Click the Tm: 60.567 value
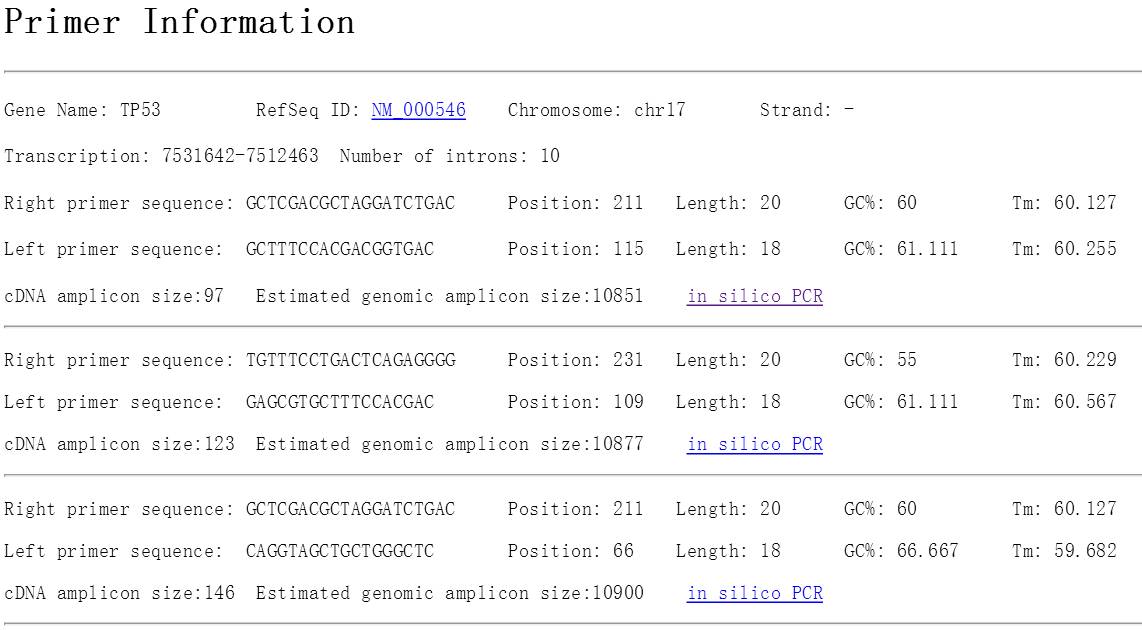This screenshot has width=1142, height=630. pos(1064,403)
